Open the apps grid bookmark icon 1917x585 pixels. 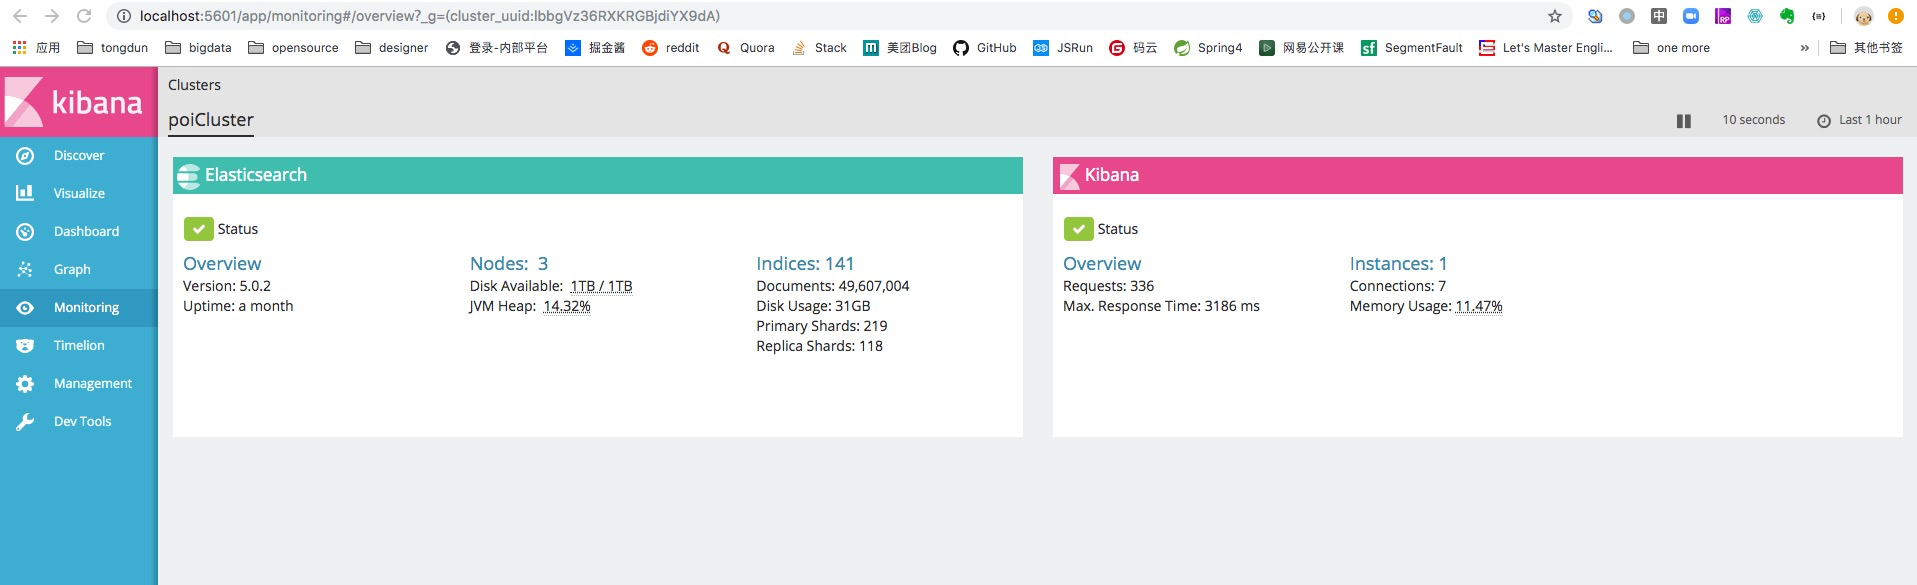(19, 48)
